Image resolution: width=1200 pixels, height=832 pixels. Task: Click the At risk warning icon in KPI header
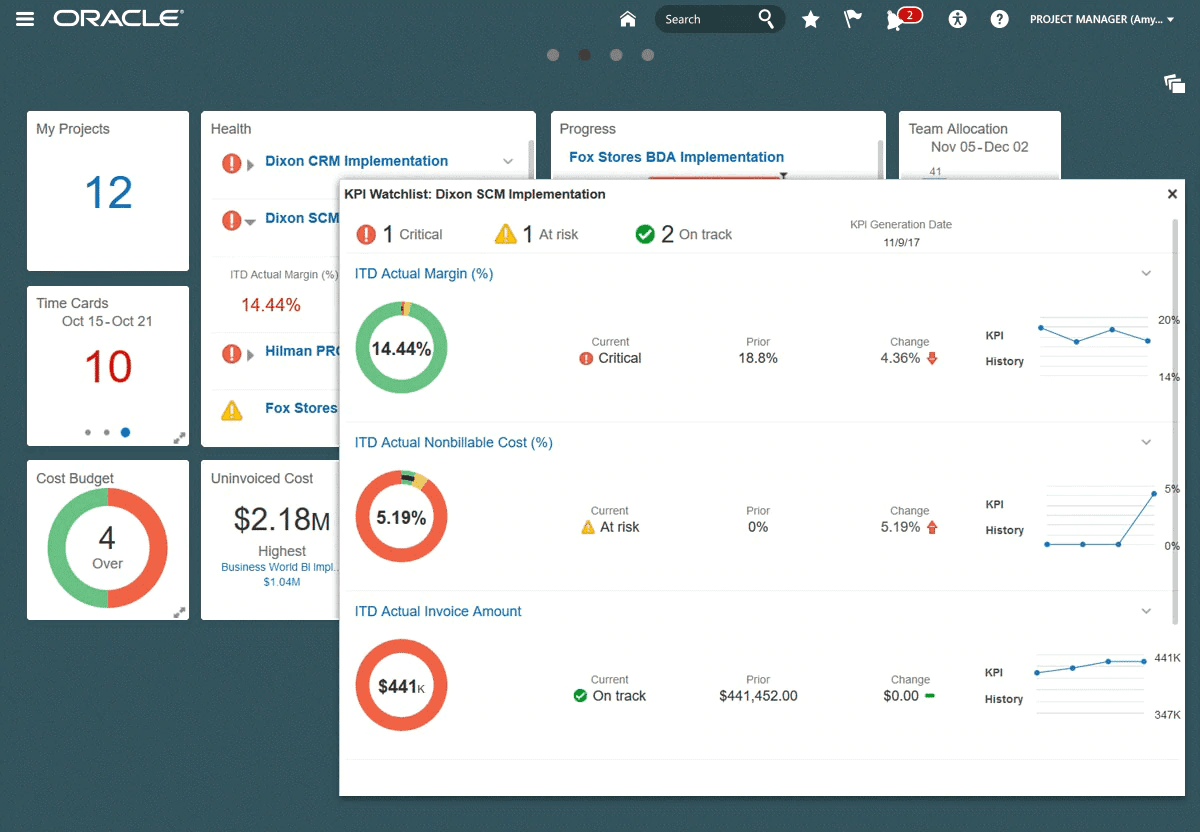[x=506, y=234]
